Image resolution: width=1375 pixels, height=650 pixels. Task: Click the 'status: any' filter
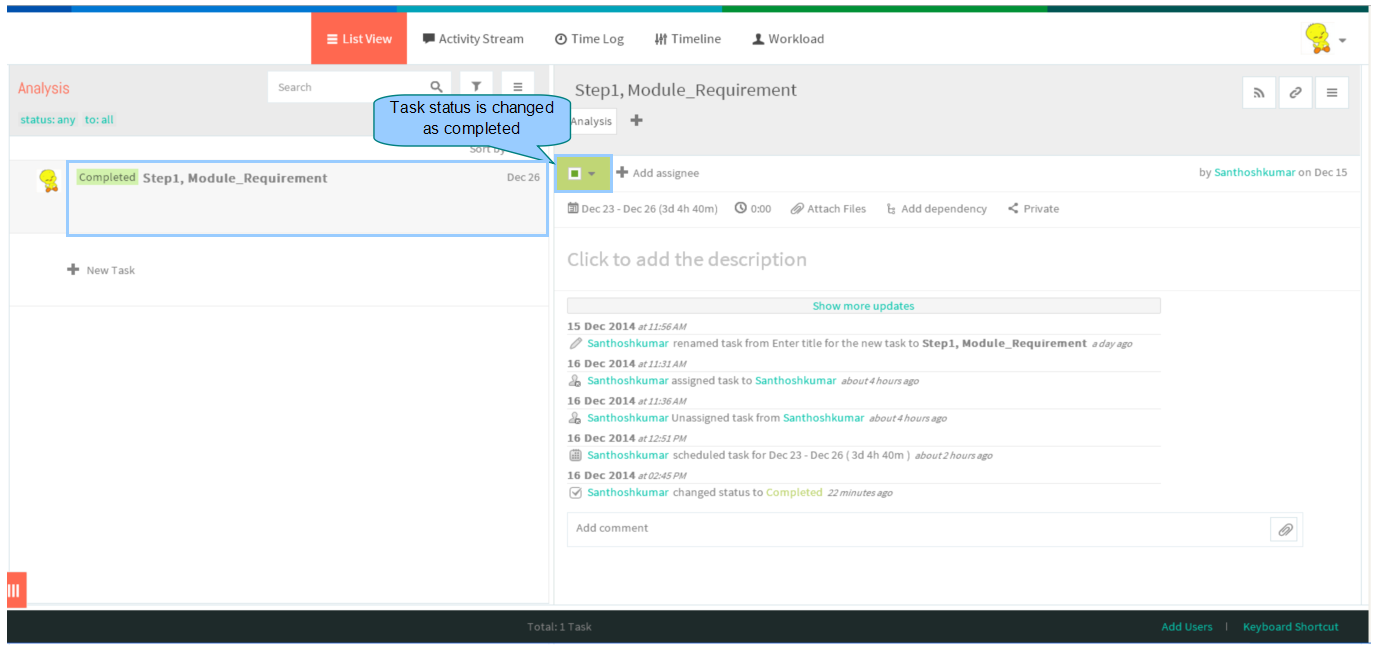[48, 120]
